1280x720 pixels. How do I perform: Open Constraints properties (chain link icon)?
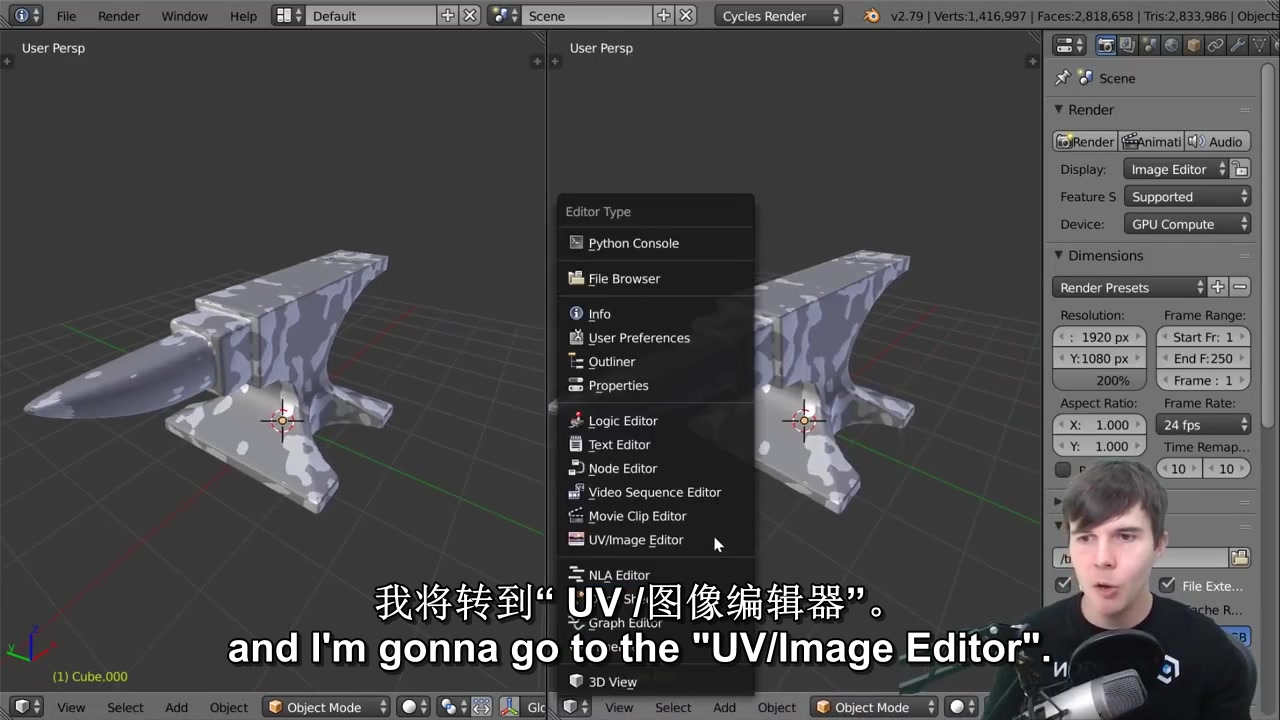[x=1213, y=45]
